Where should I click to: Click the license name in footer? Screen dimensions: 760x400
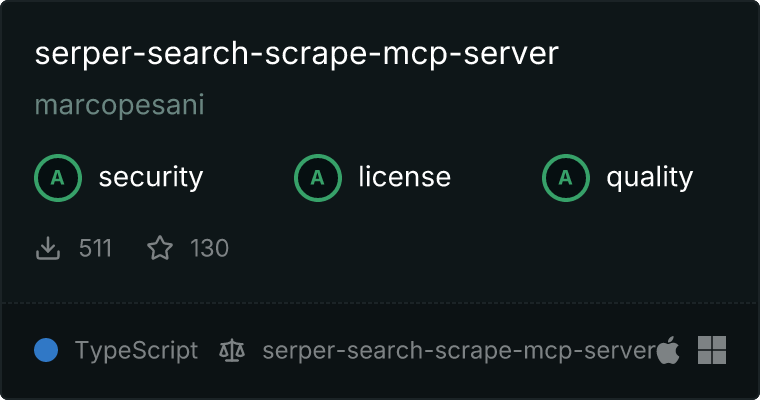459,351
